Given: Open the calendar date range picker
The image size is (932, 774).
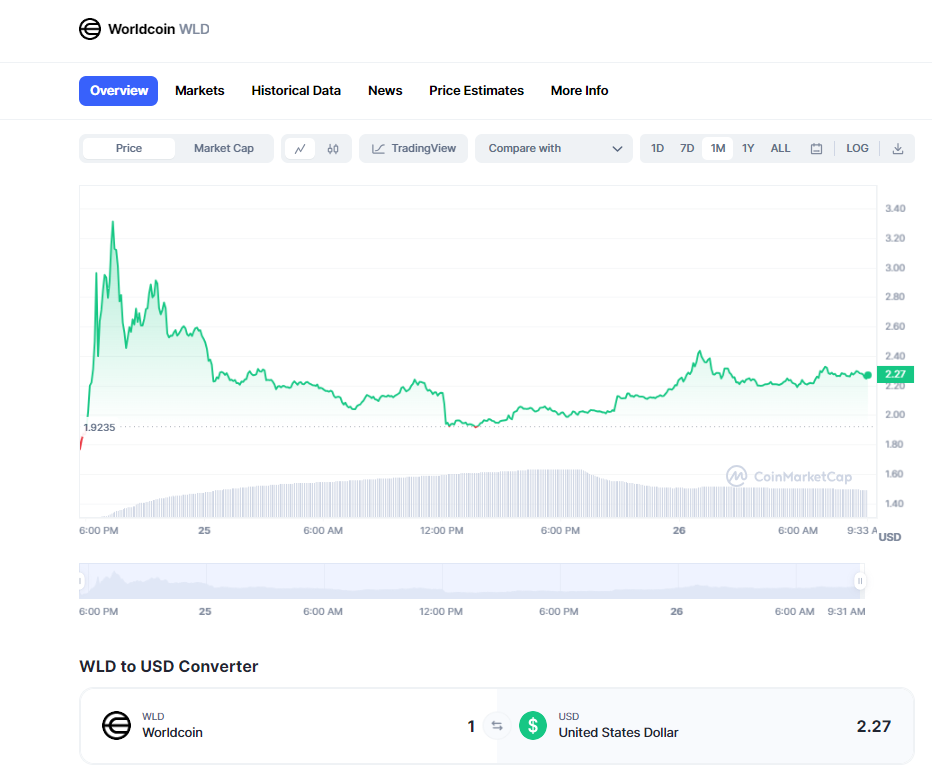Looking at the screenshot, I should click(817, 149).
